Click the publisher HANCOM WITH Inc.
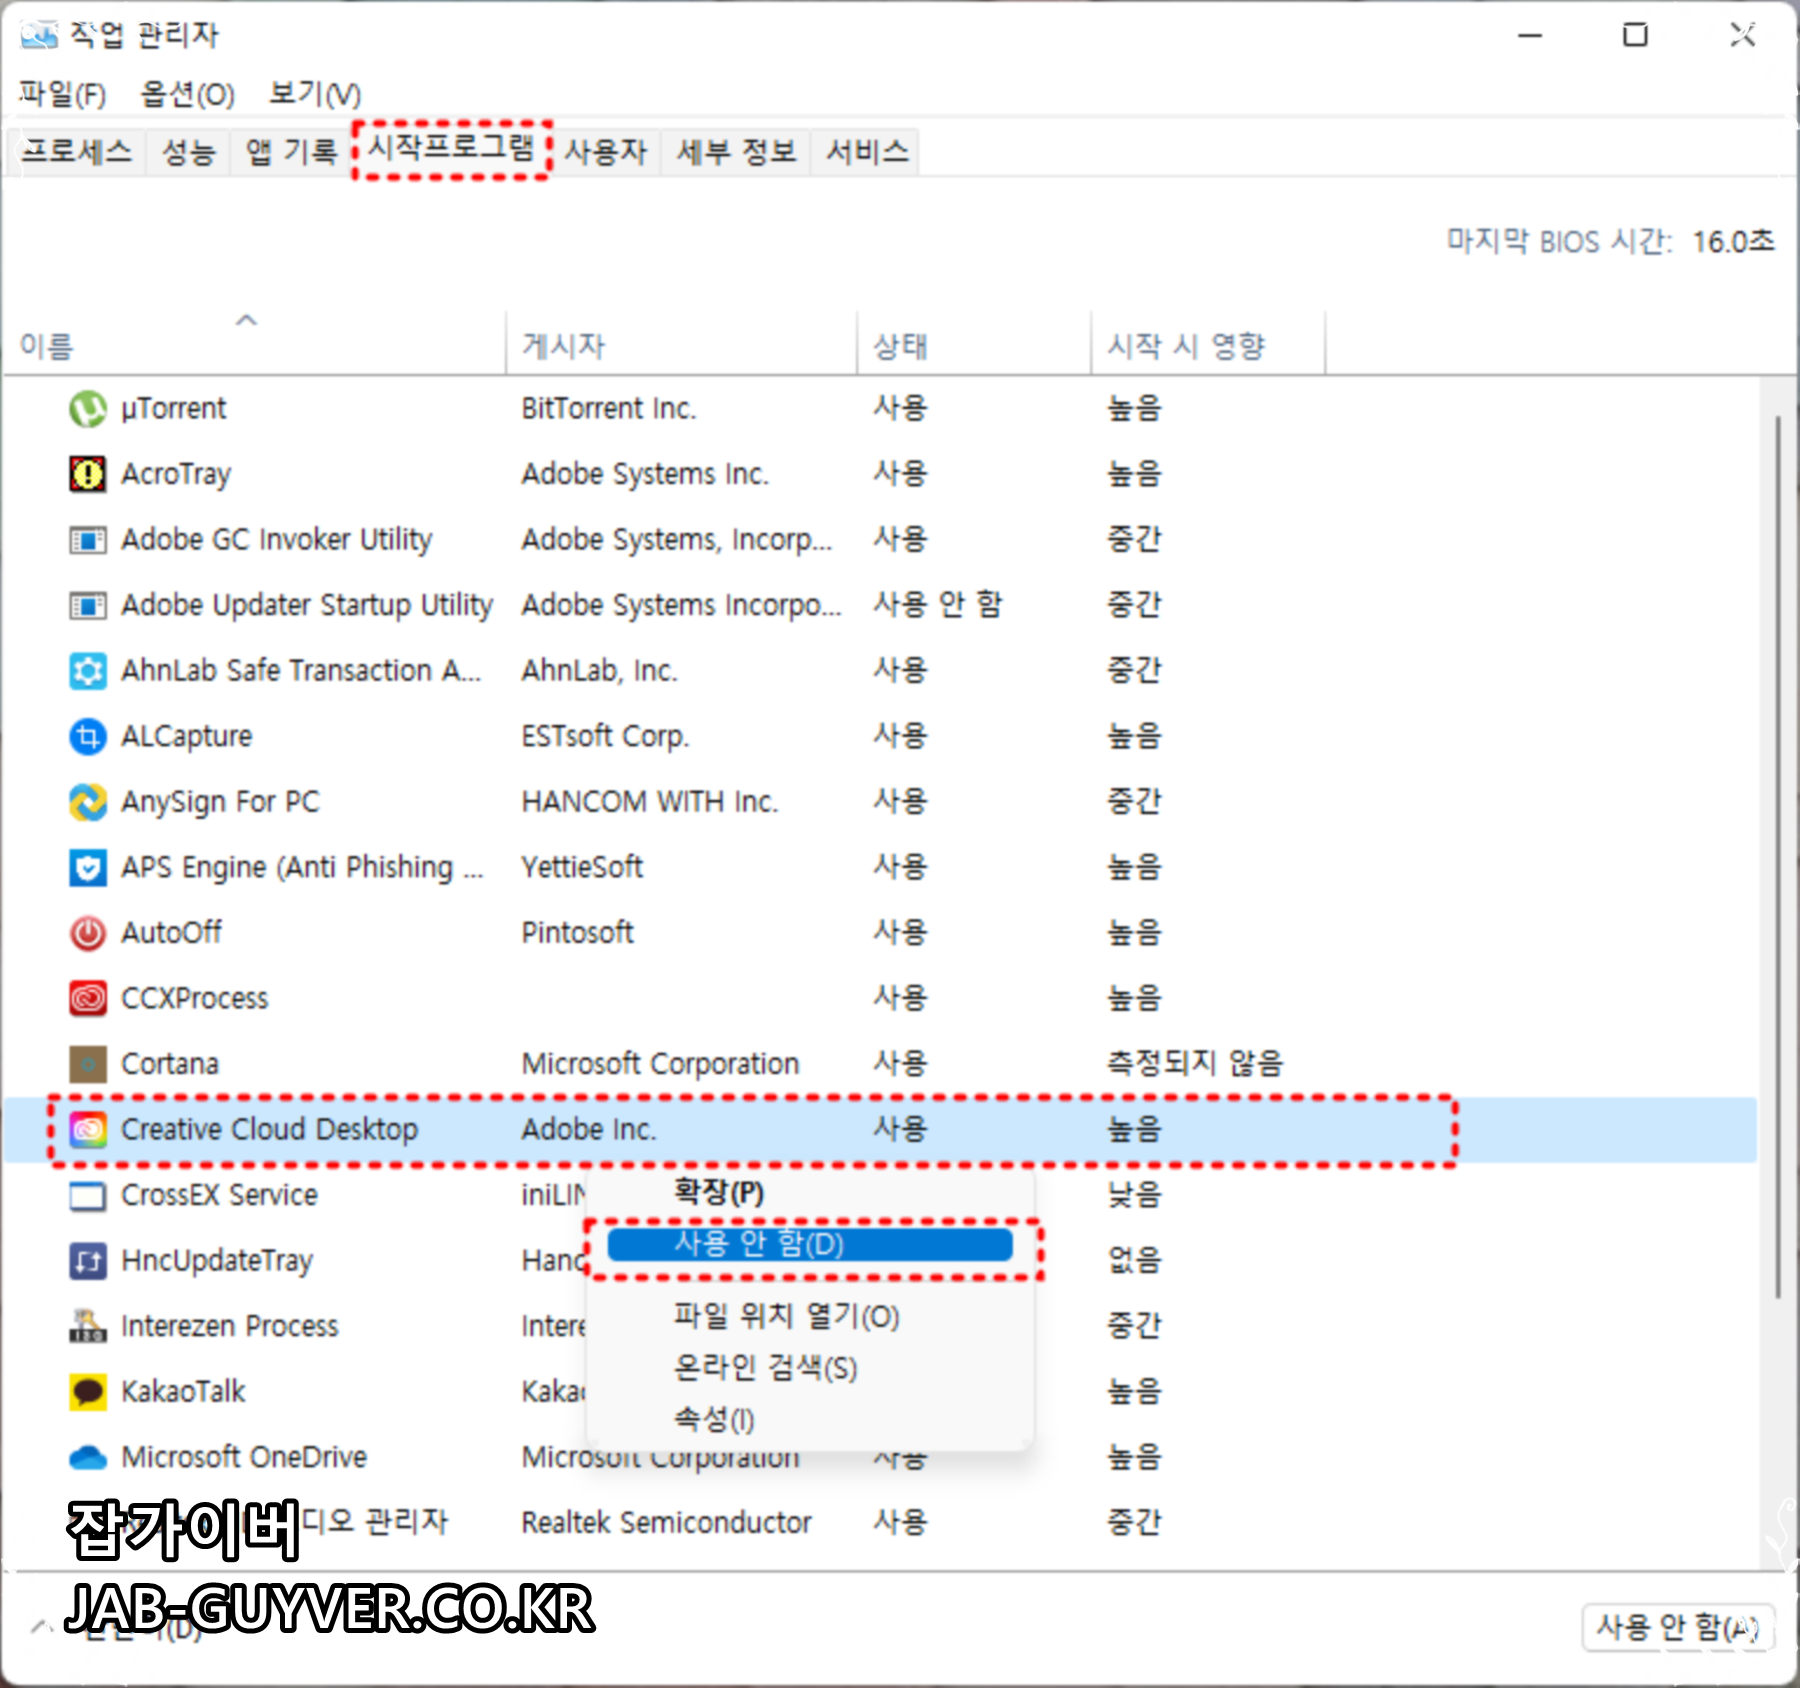 click(650, 802)
